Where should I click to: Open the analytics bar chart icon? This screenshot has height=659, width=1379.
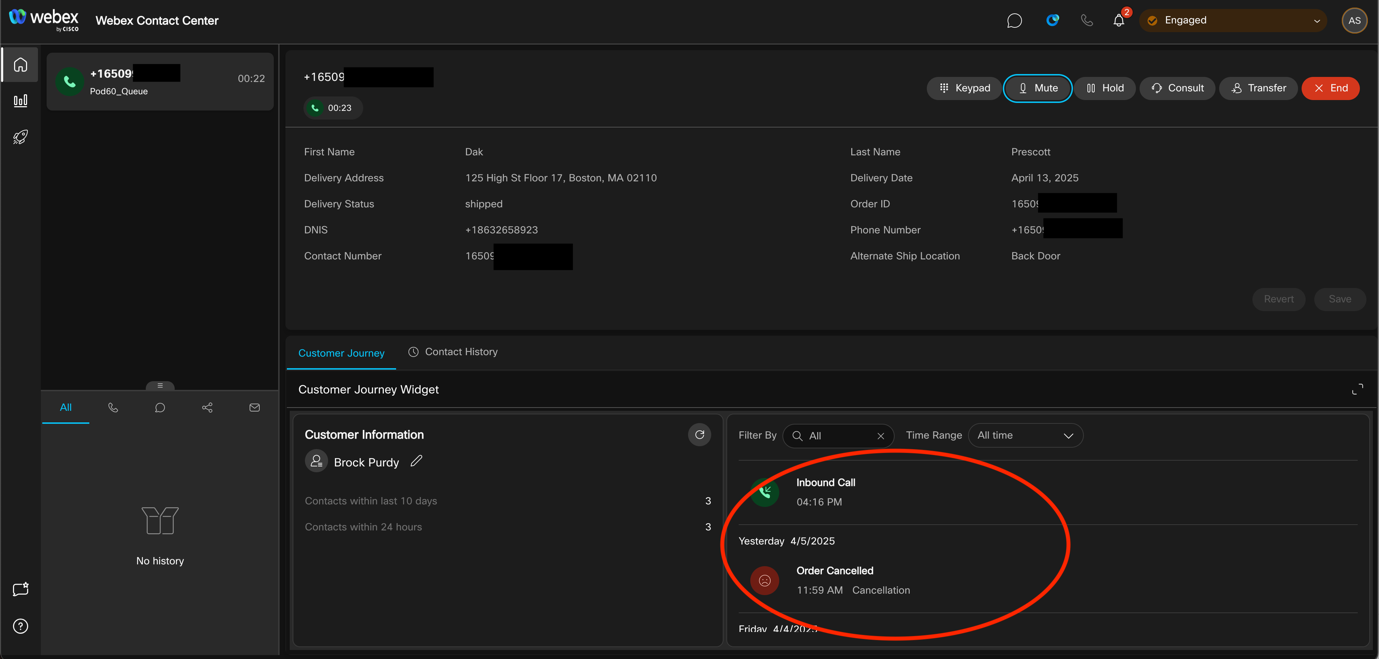click(20, 101)
